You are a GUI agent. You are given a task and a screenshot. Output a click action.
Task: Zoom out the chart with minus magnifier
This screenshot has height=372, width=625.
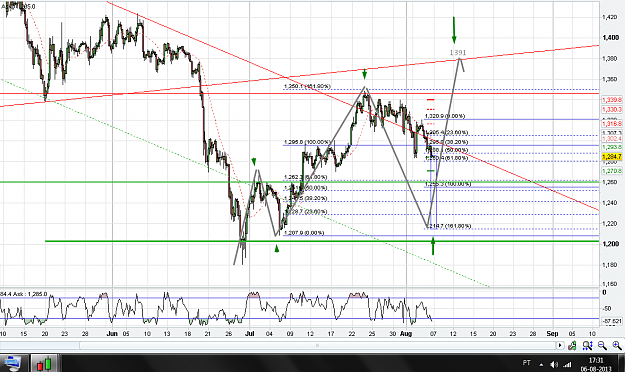pos(602,345)
